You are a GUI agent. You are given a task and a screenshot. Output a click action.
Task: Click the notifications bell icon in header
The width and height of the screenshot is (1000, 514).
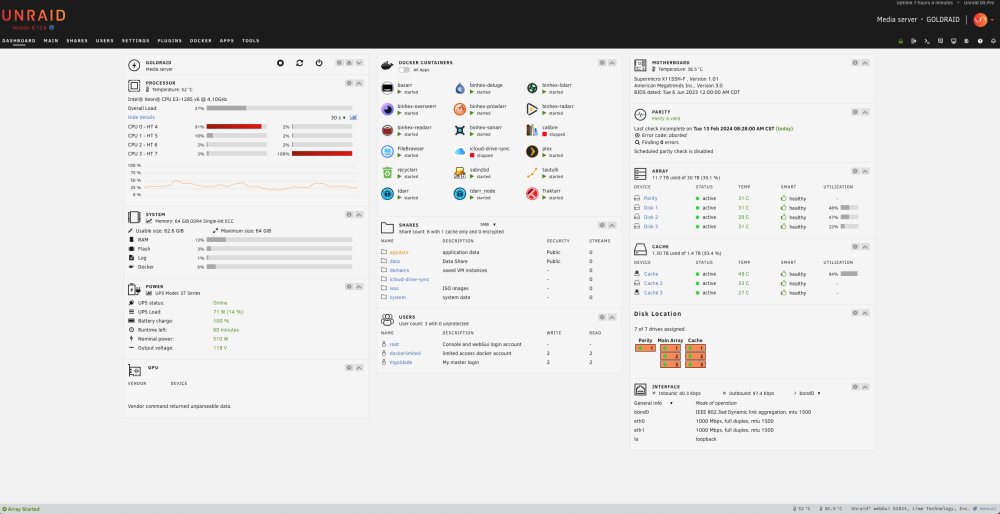click(993, 41)
